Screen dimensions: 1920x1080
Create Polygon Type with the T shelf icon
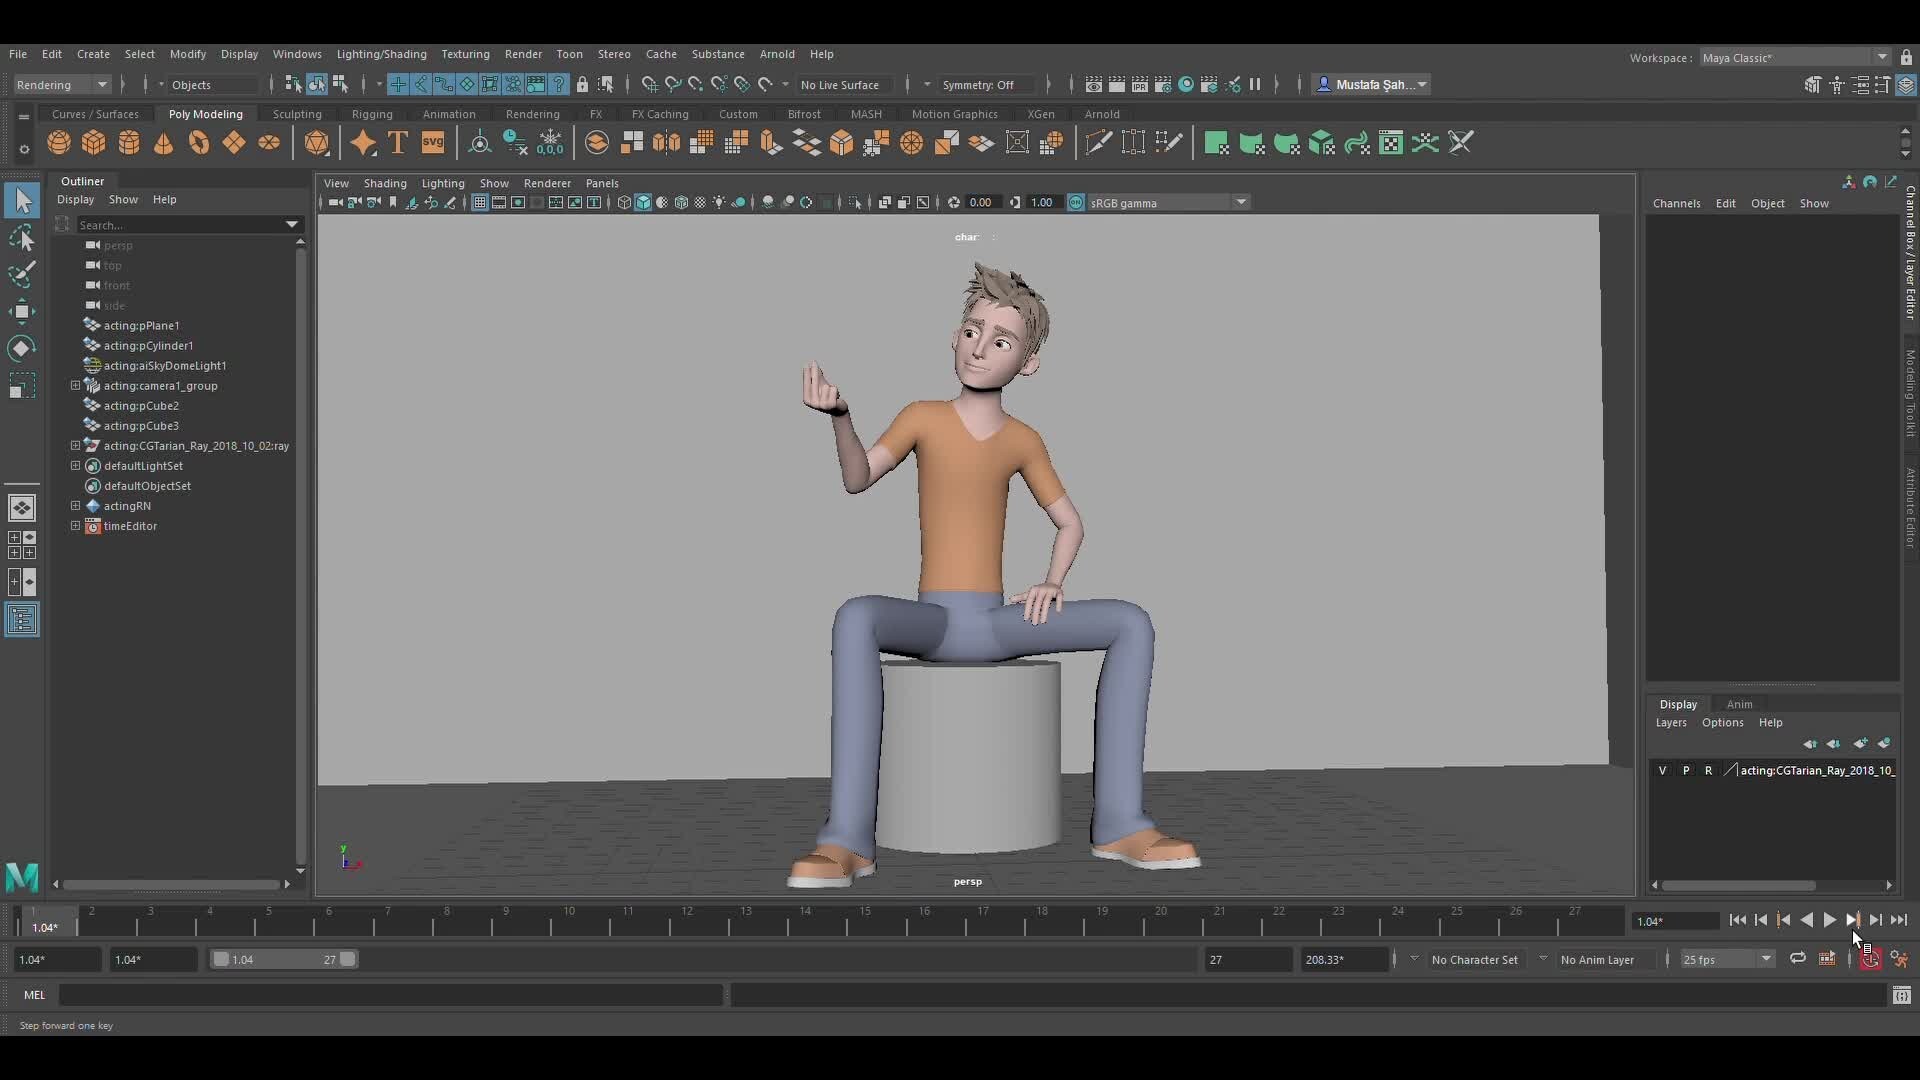coord(398,143)
